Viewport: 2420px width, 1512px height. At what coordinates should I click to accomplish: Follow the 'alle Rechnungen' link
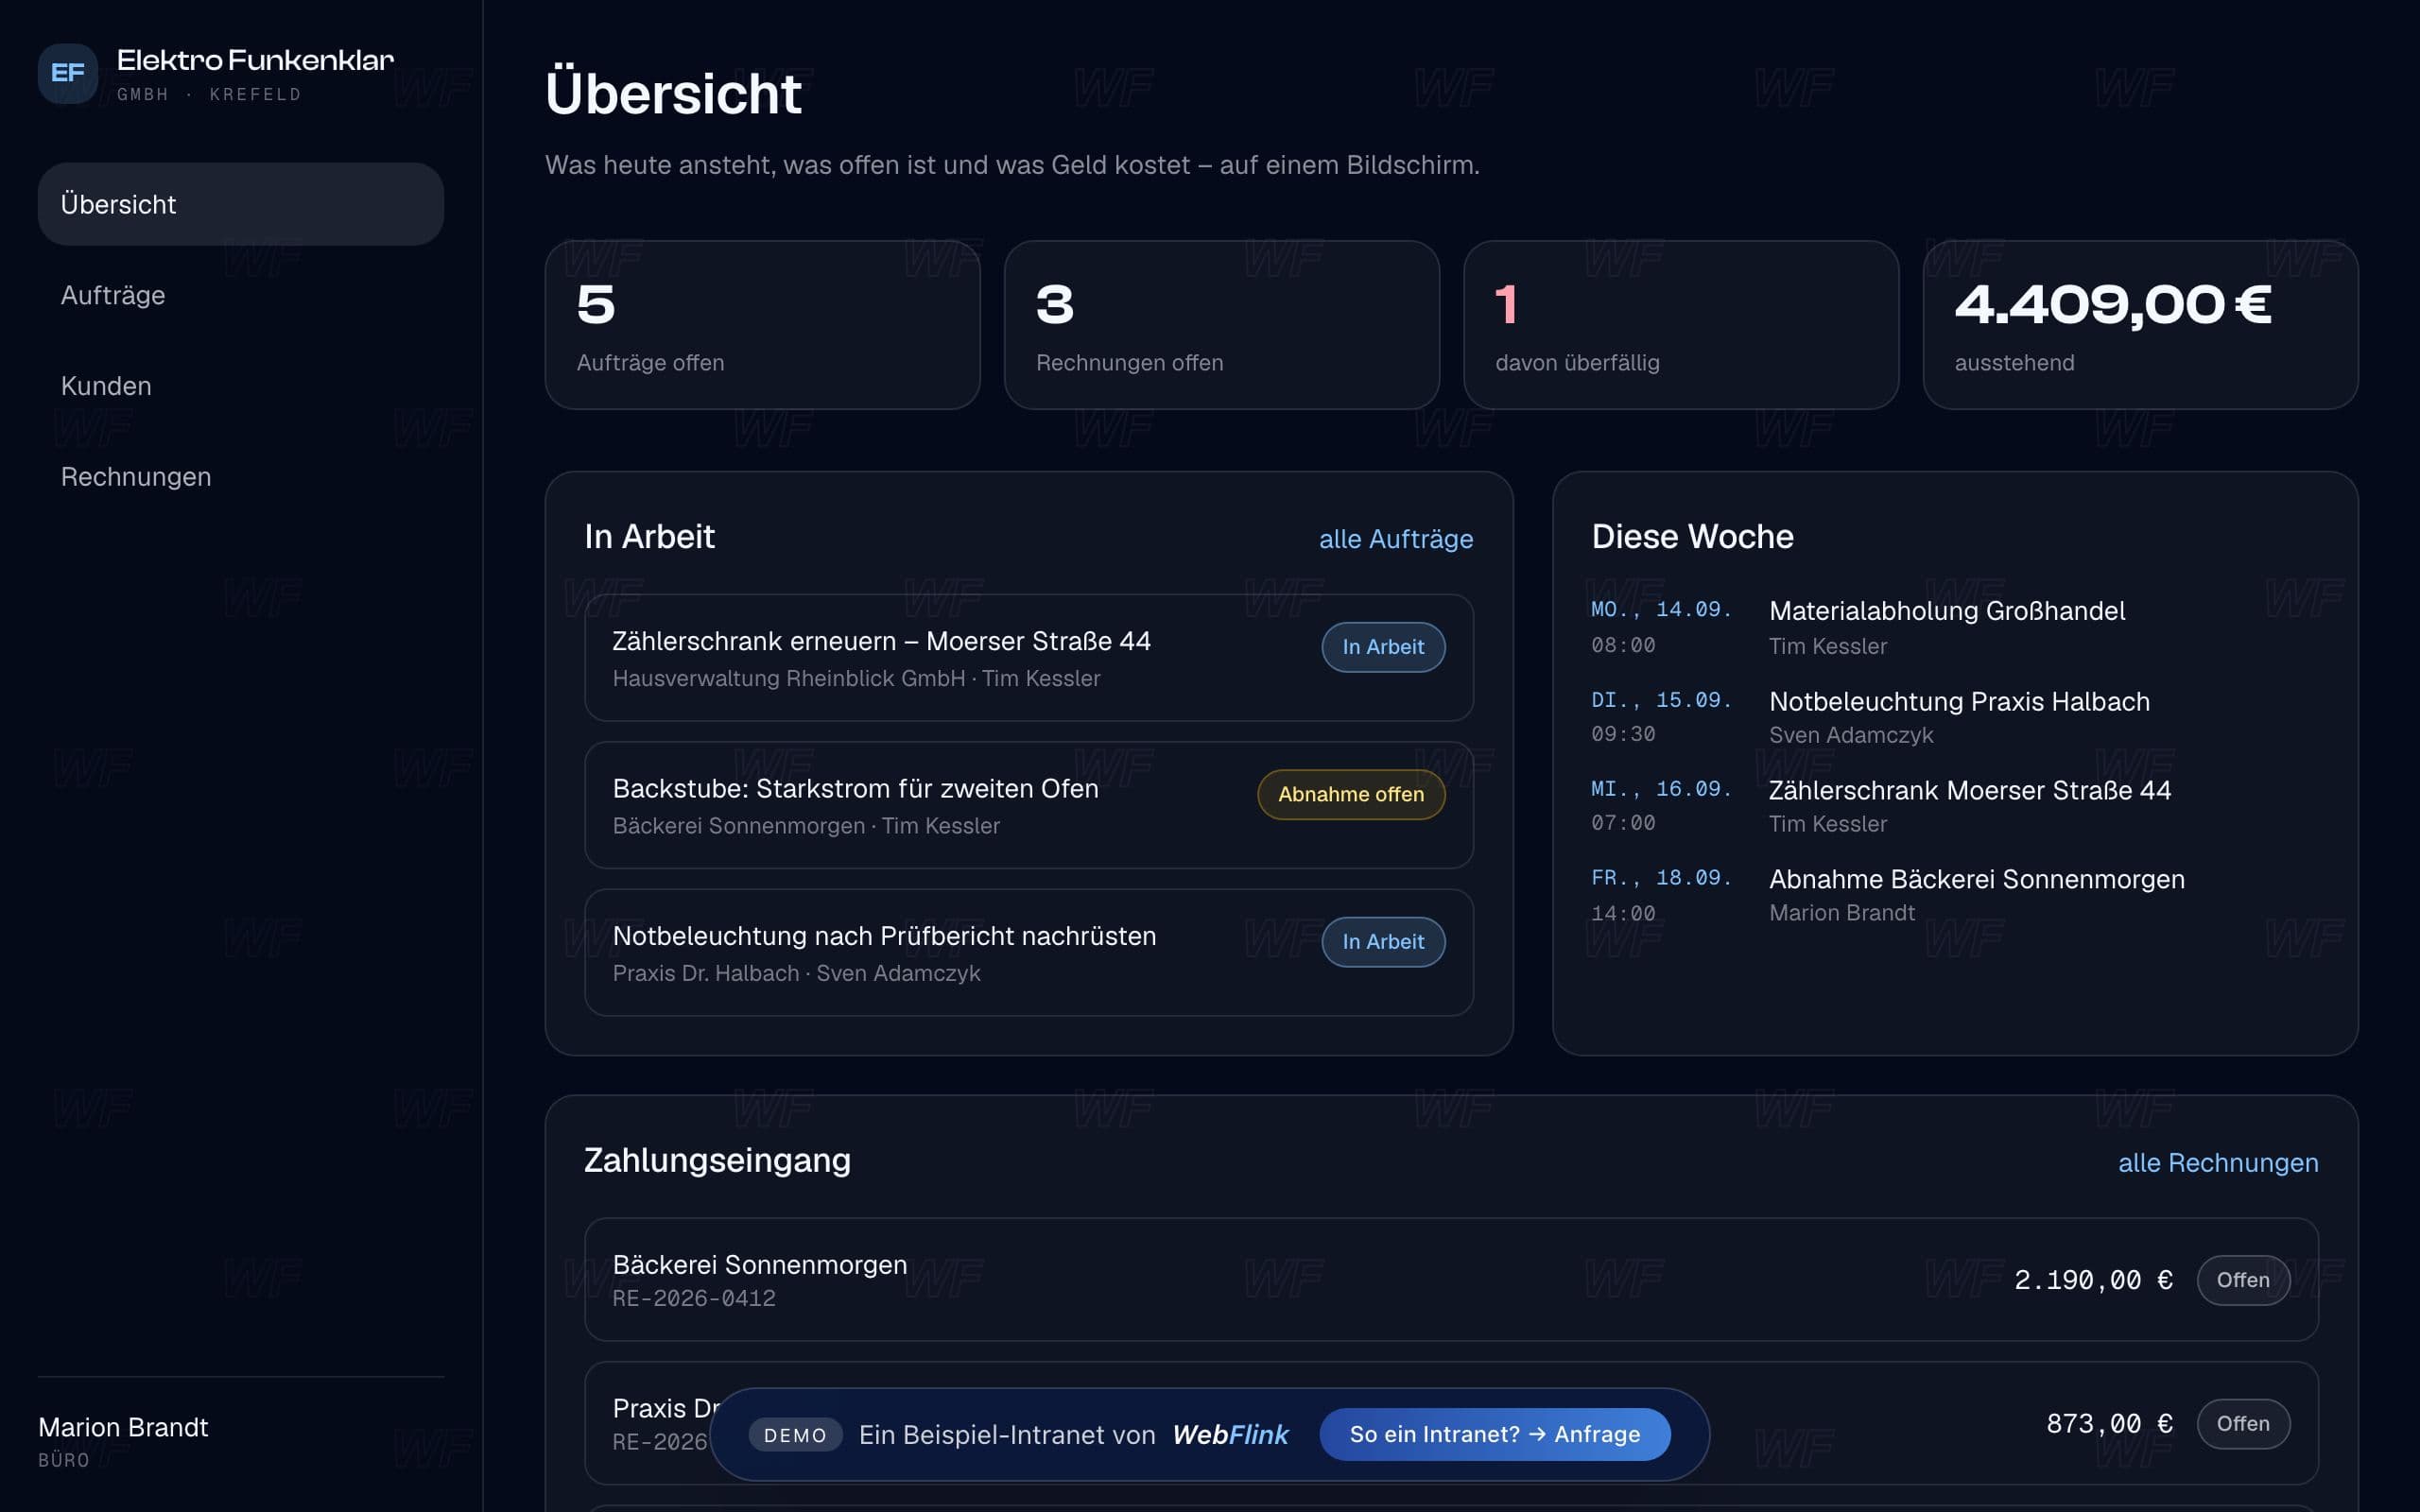pos(2218,1163)
